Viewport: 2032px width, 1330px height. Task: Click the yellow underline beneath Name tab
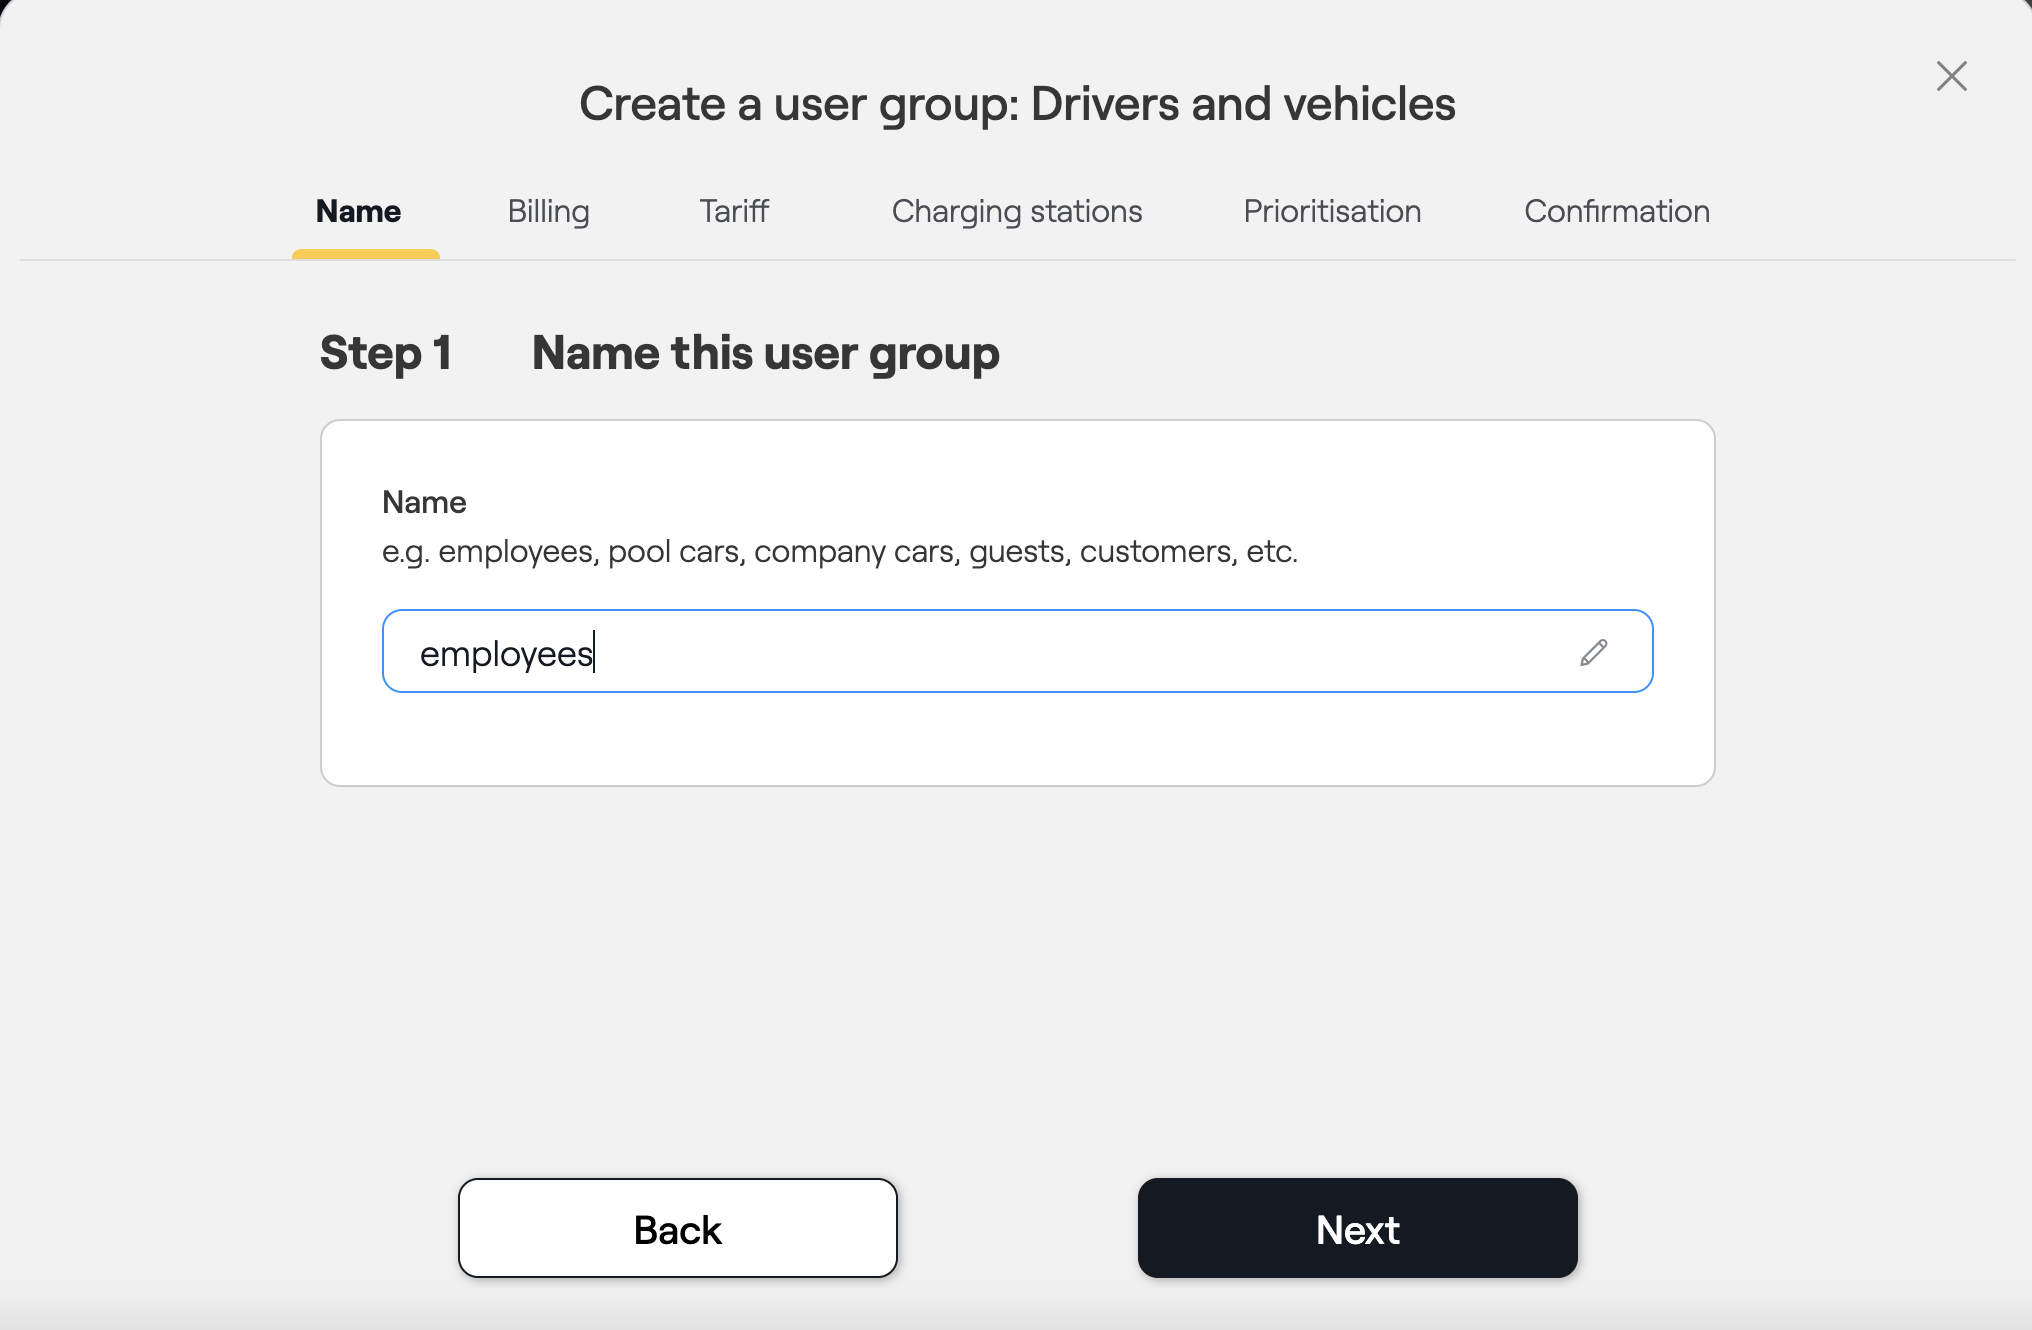click(x=366, y=254)
